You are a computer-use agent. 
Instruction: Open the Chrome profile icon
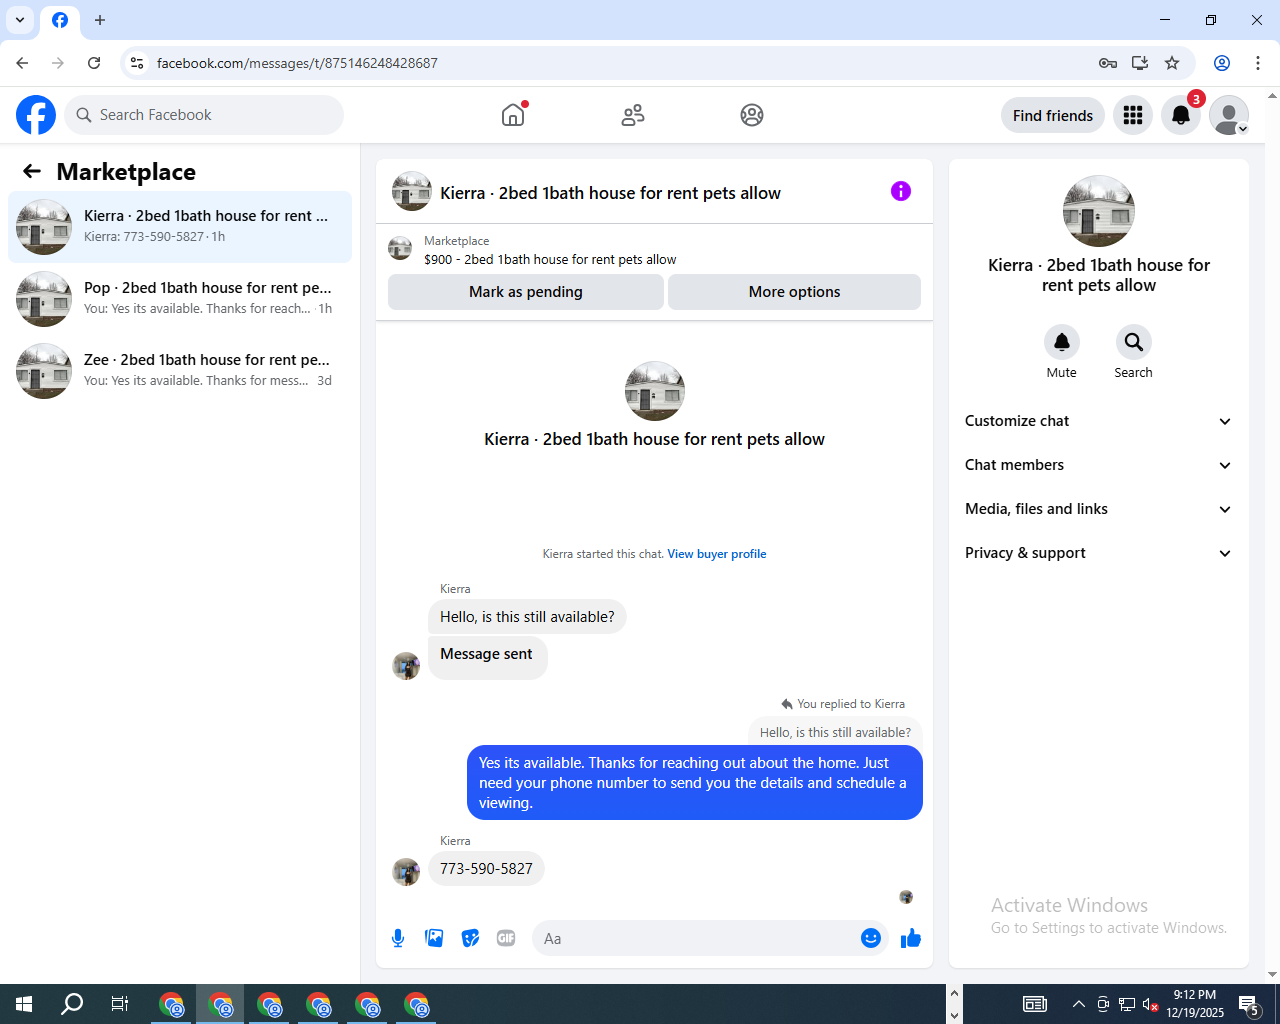pyautogui.click(x=1222, y=63)
